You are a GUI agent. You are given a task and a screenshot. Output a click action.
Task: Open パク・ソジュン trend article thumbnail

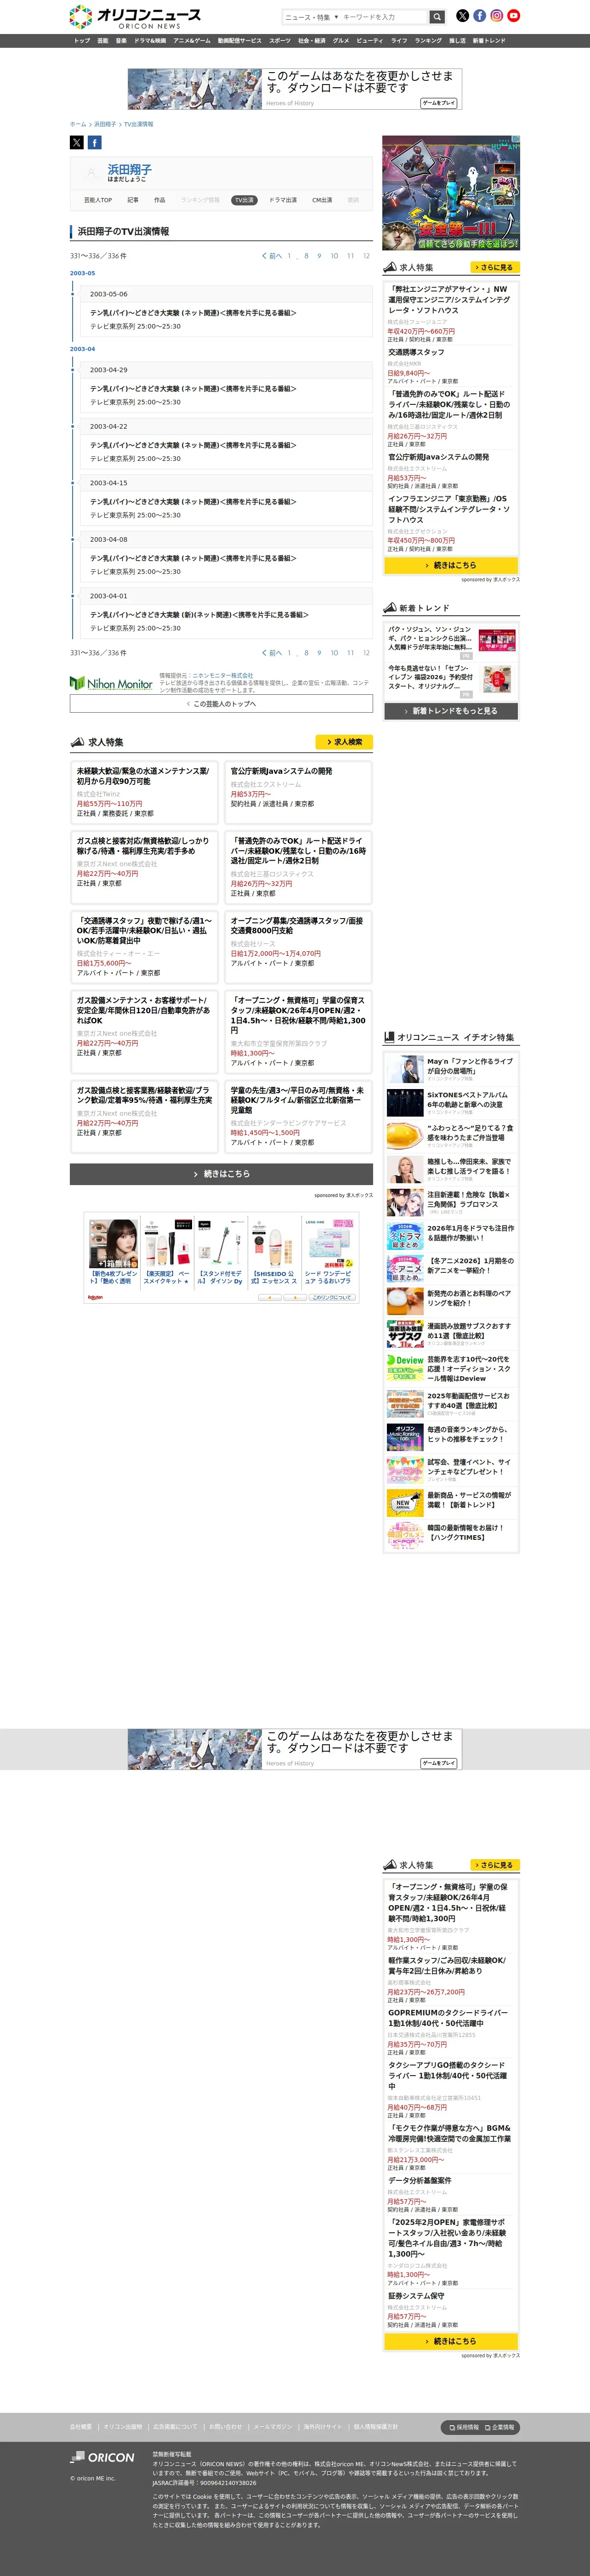497,641
